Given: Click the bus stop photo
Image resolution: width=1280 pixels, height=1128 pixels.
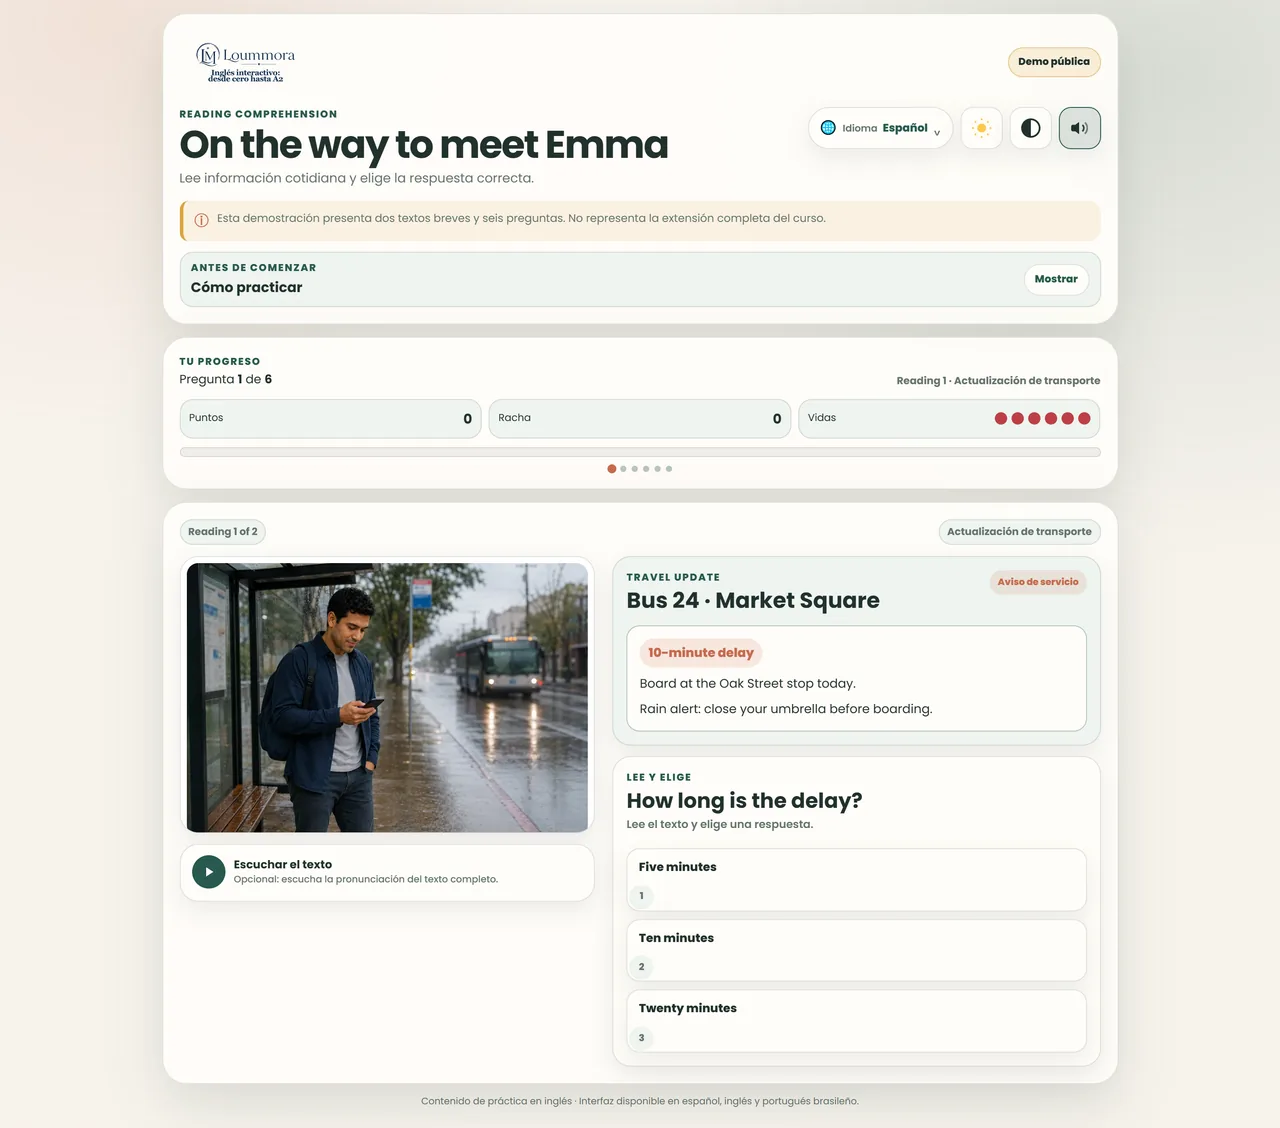Looking at the screenshot, I should (x=387, y=697).
